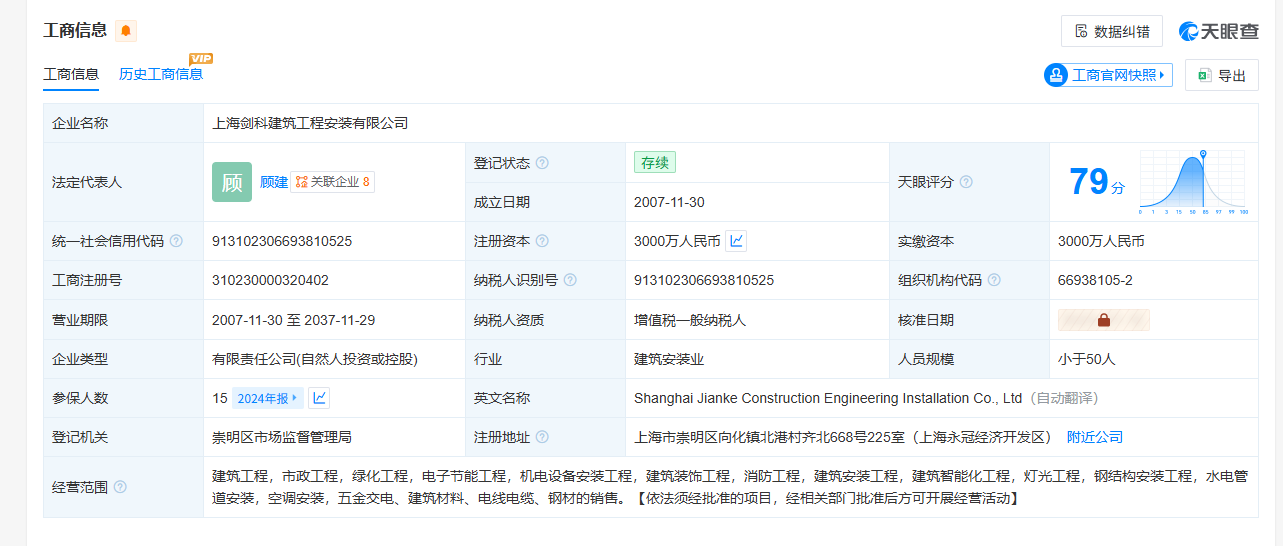Open the 注册资本 trend chart icon

[737, 241]
